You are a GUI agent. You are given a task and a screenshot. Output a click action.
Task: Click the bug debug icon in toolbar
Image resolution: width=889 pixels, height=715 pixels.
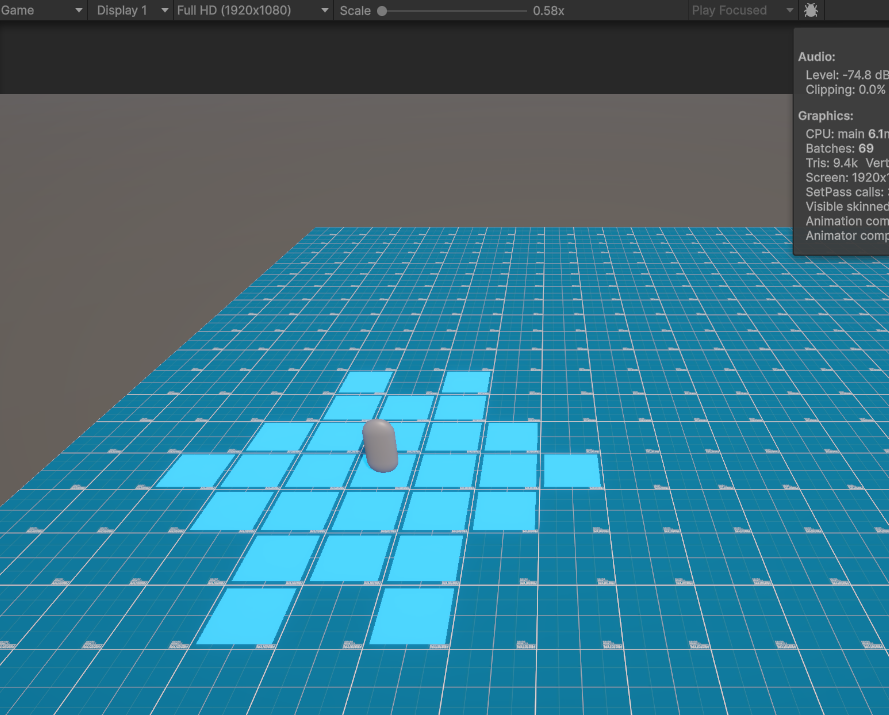pyautogui.click(x=811, y=10)
